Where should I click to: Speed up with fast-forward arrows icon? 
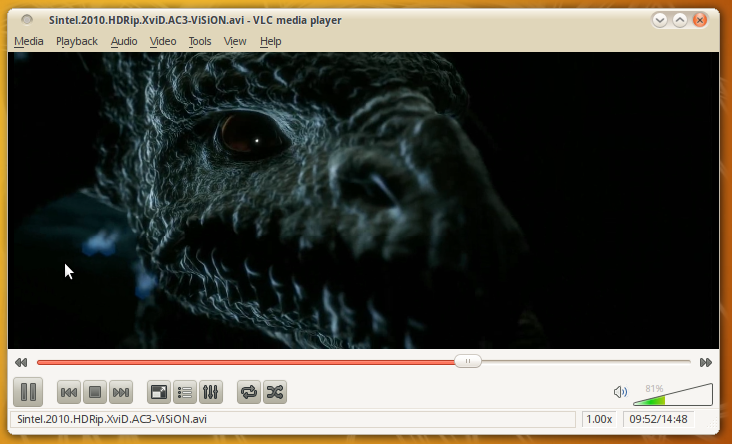point(706,362)
